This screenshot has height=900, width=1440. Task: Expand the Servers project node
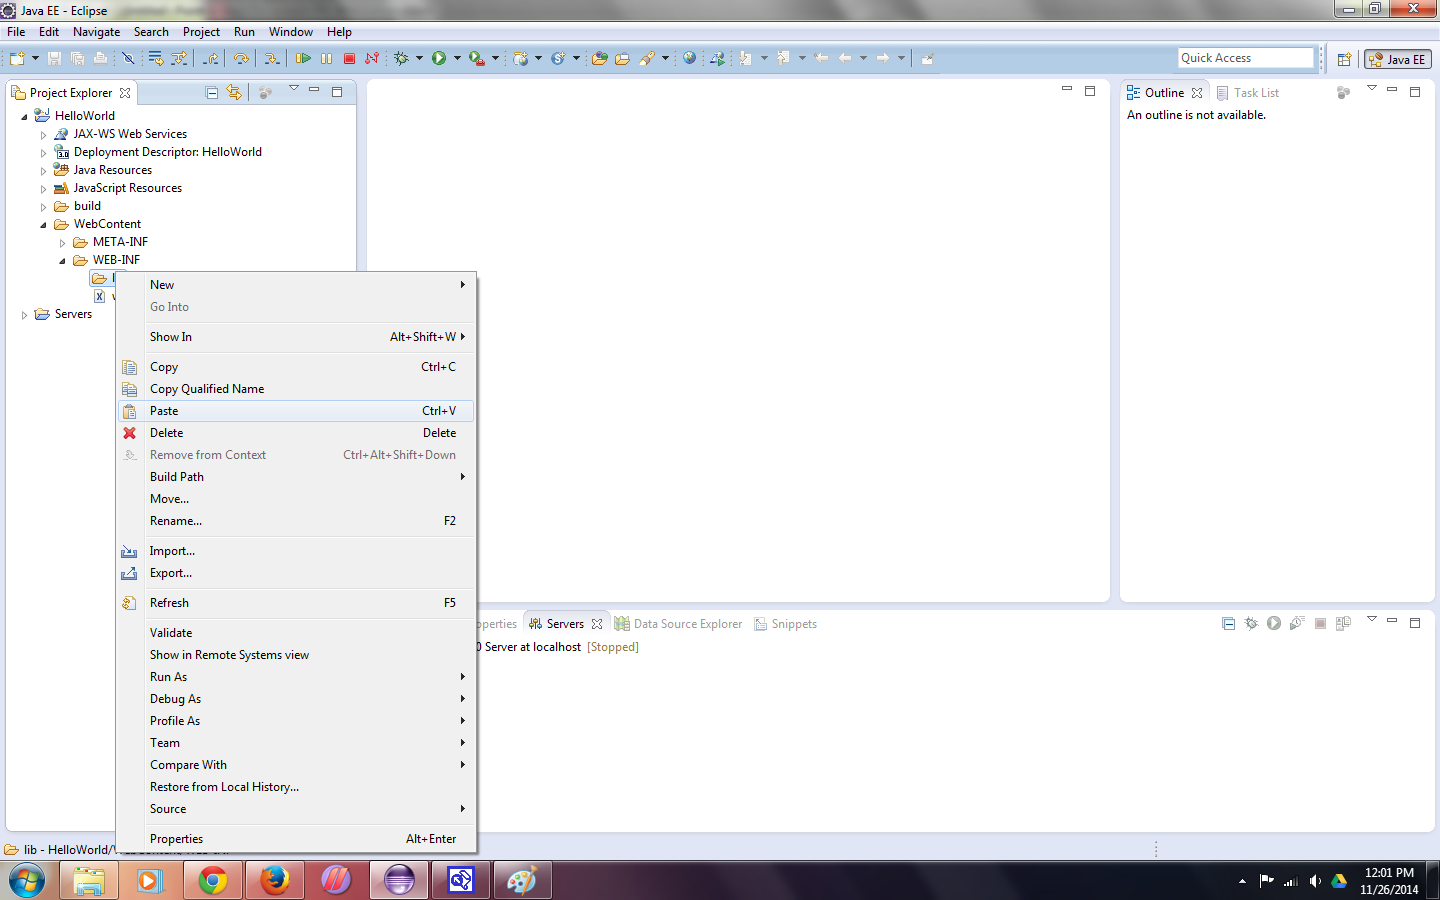(x=24, y=315)
